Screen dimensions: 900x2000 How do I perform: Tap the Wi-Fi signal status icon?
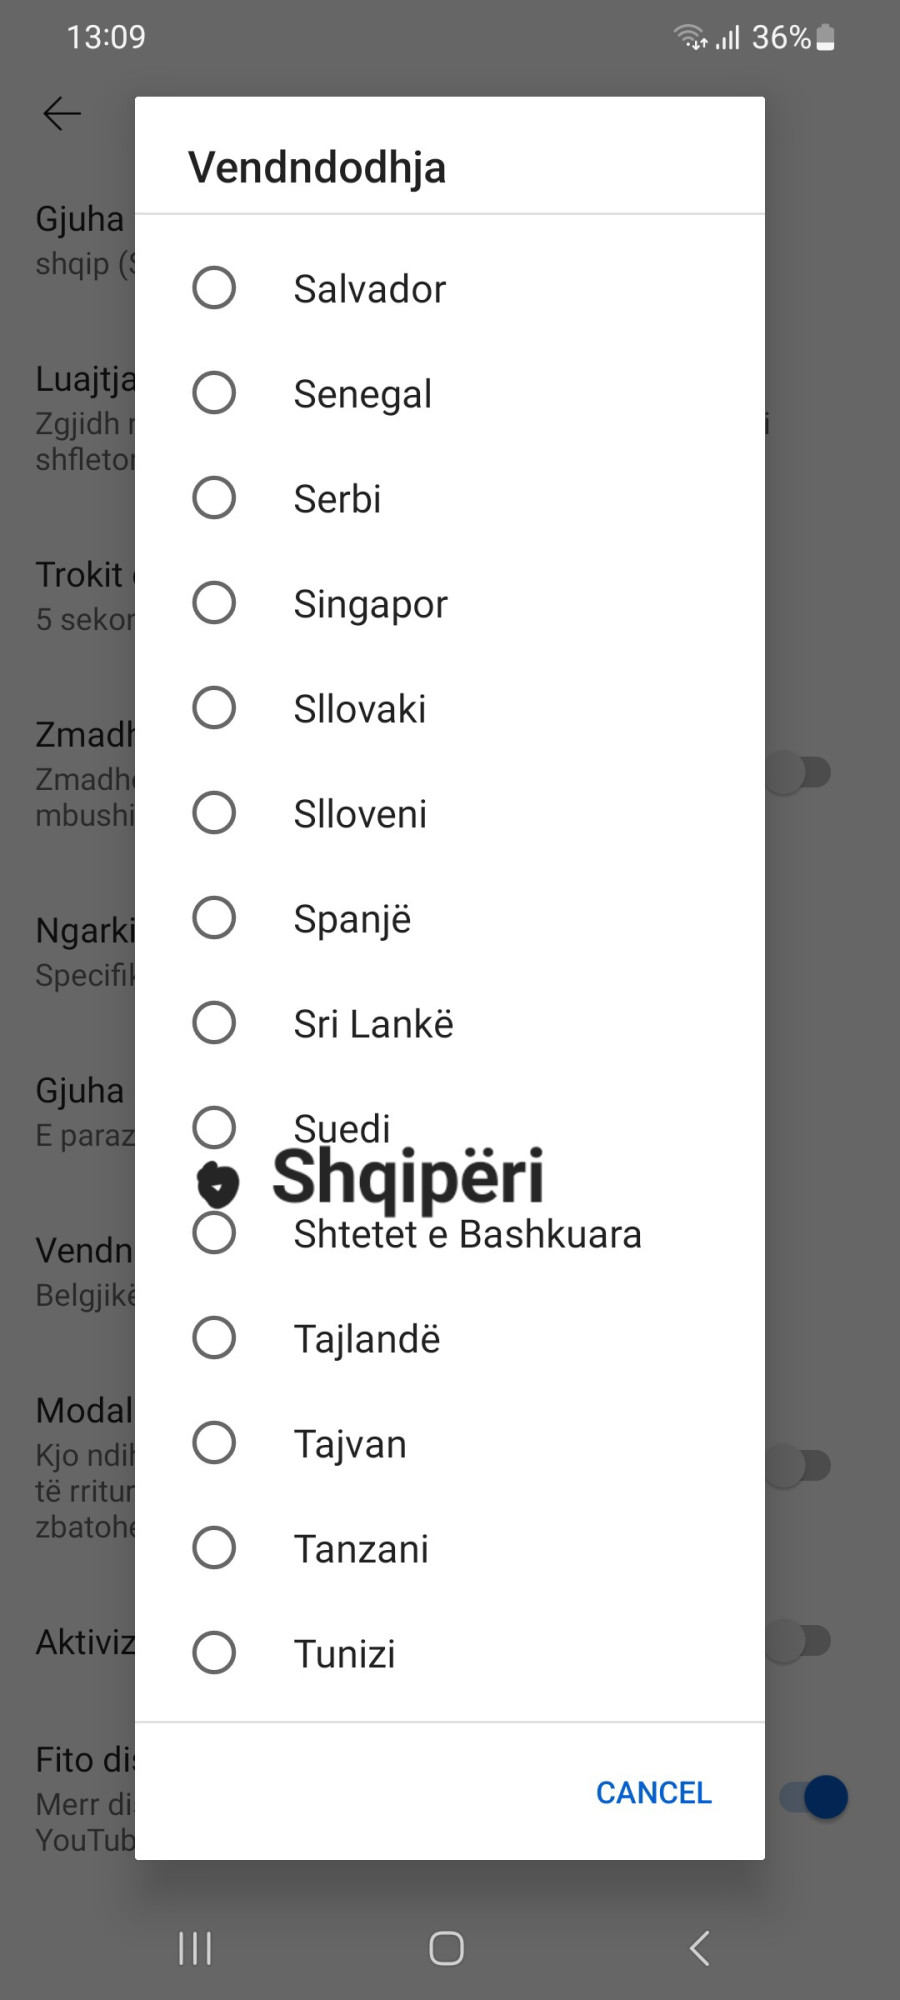pyautogui.click(x=689, y=38)
